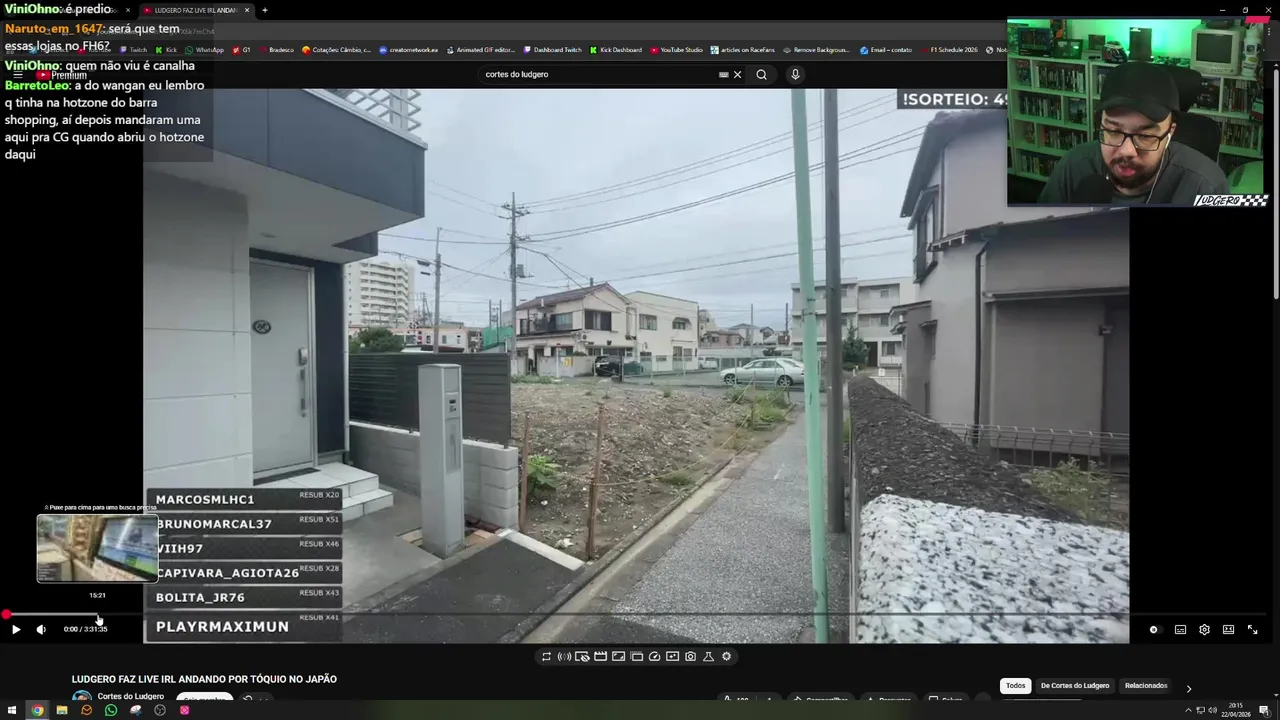Screen dimensions: 1280x720
Task: Click the resize player icon below player
Action: (618, 657)
